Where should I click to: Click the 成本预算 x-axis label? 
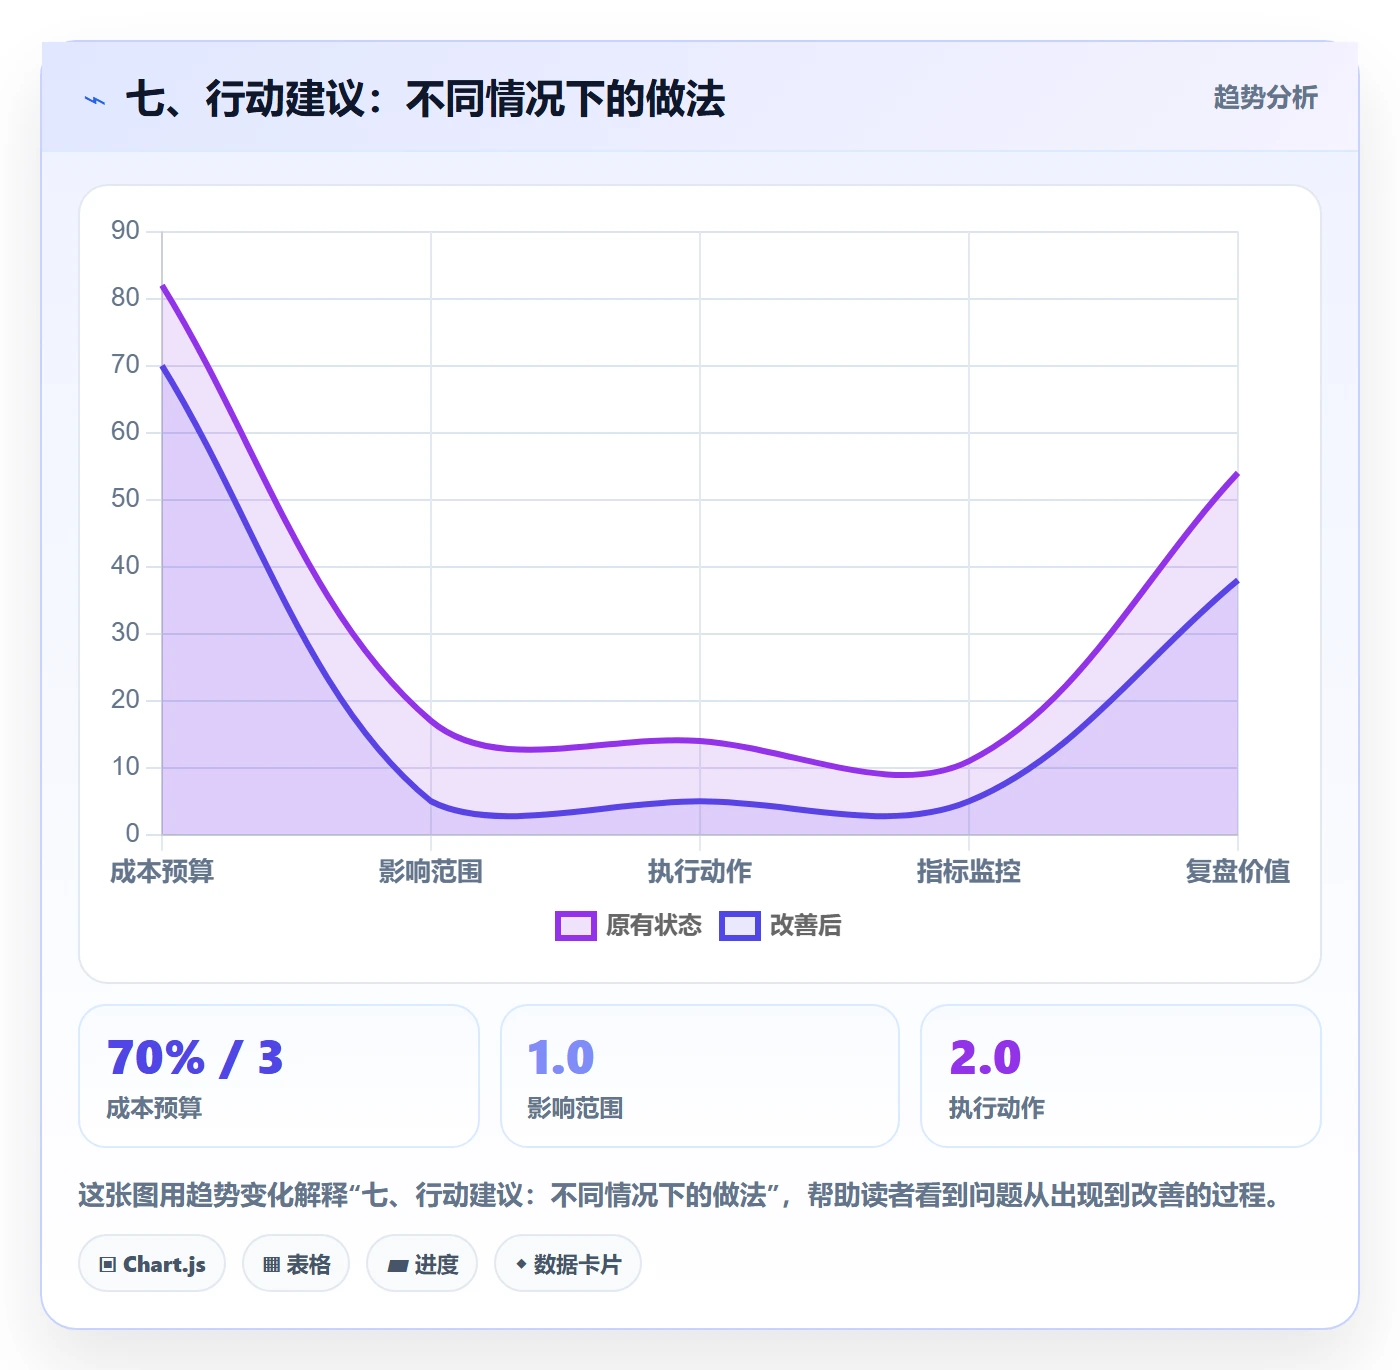tap(162, 871)
